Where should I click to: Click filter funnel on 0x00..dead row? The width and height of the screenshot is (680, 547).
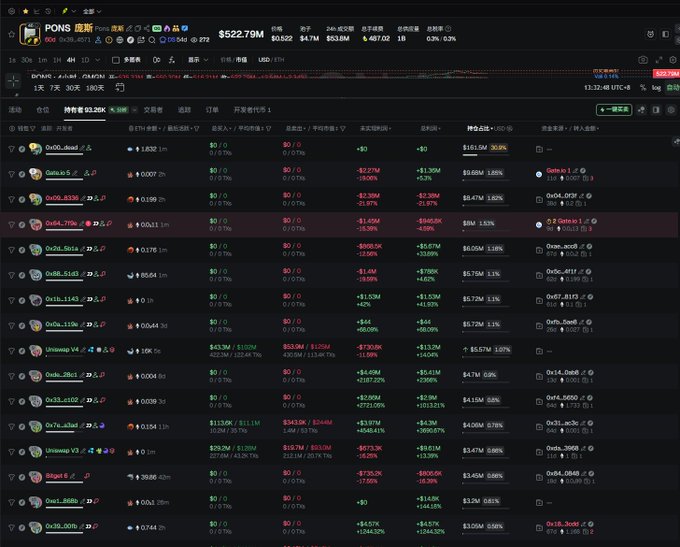point(11,149)
